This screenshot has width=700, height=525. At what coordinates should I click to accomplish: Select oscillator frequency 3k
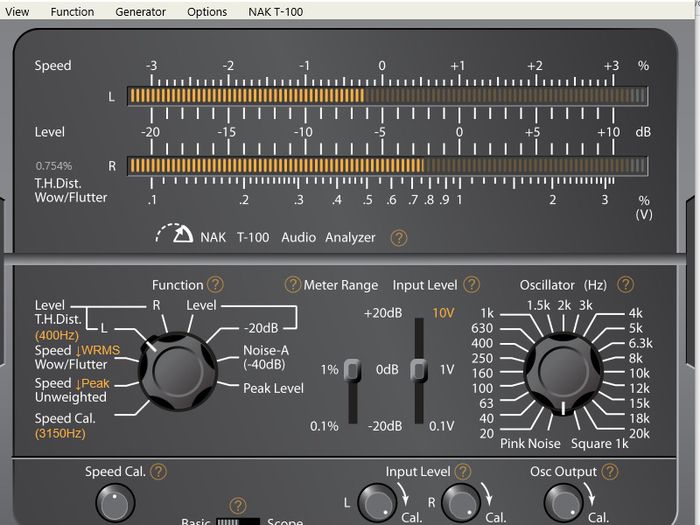pyautogui.click(x=586, y=305)
